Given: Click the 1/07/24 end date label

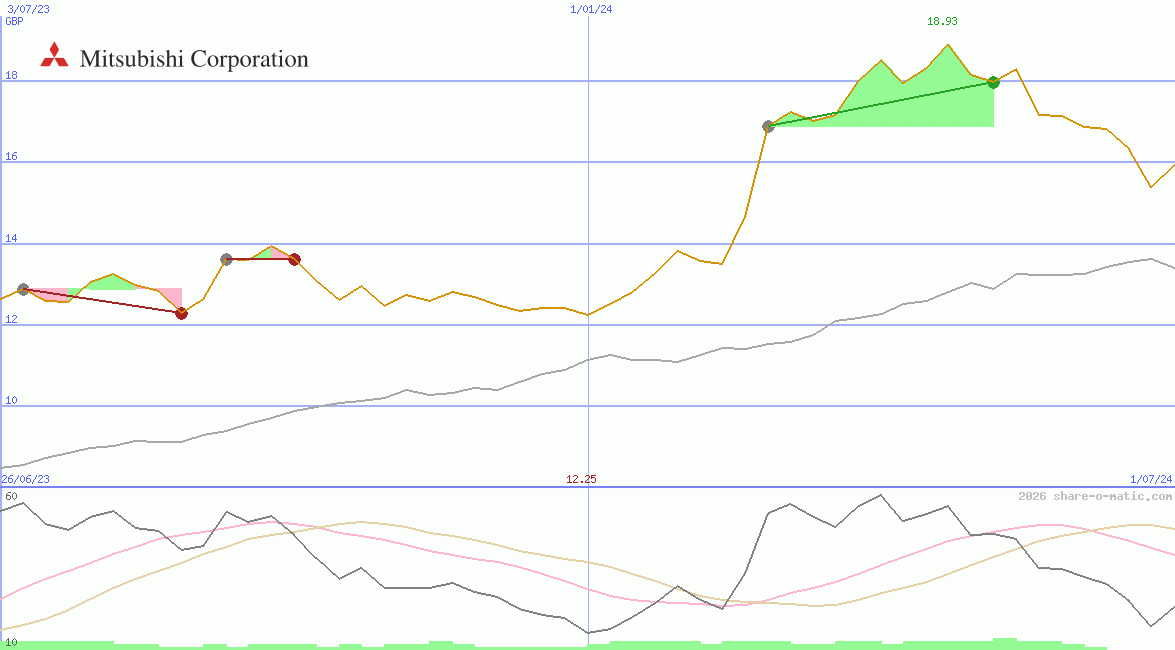Looking at the screenshot, I should [1151, 479].
